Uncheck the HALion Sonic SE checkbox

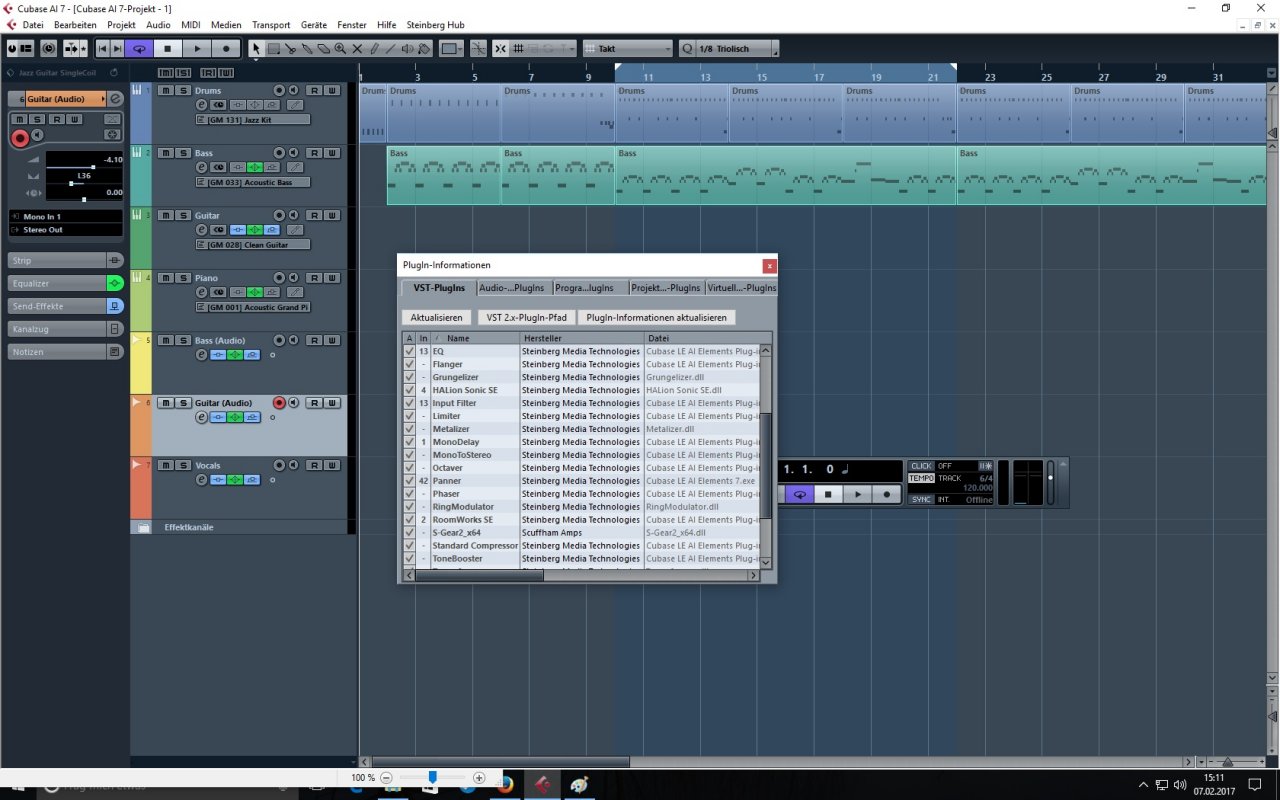click(x=409, y=390)
